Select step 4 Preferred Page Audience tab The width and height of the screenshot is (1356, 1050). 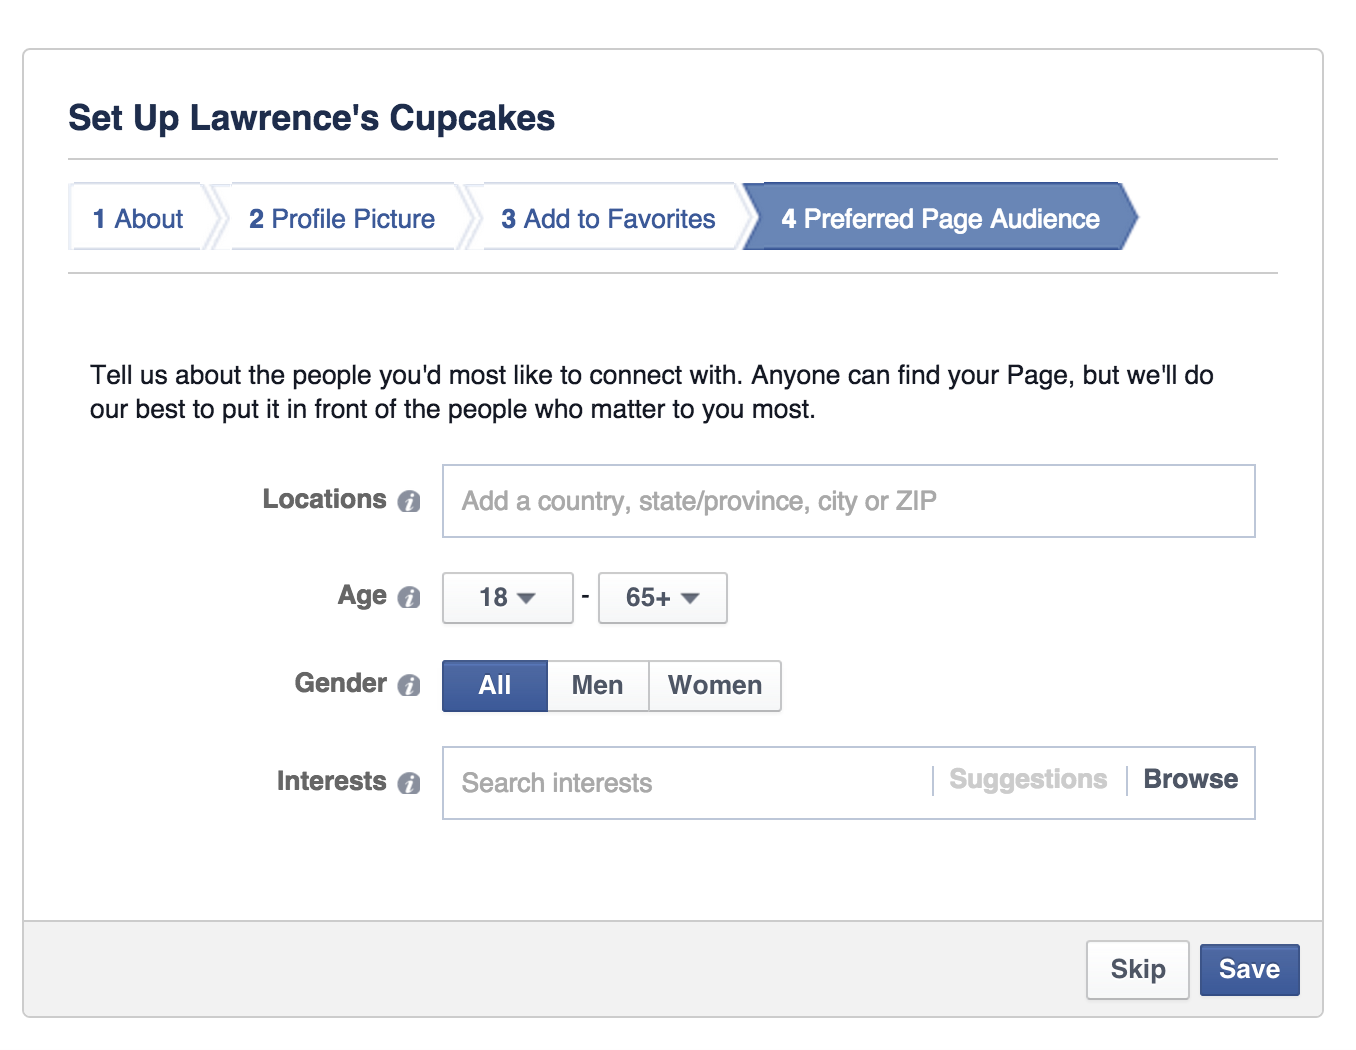coord(940,217)
